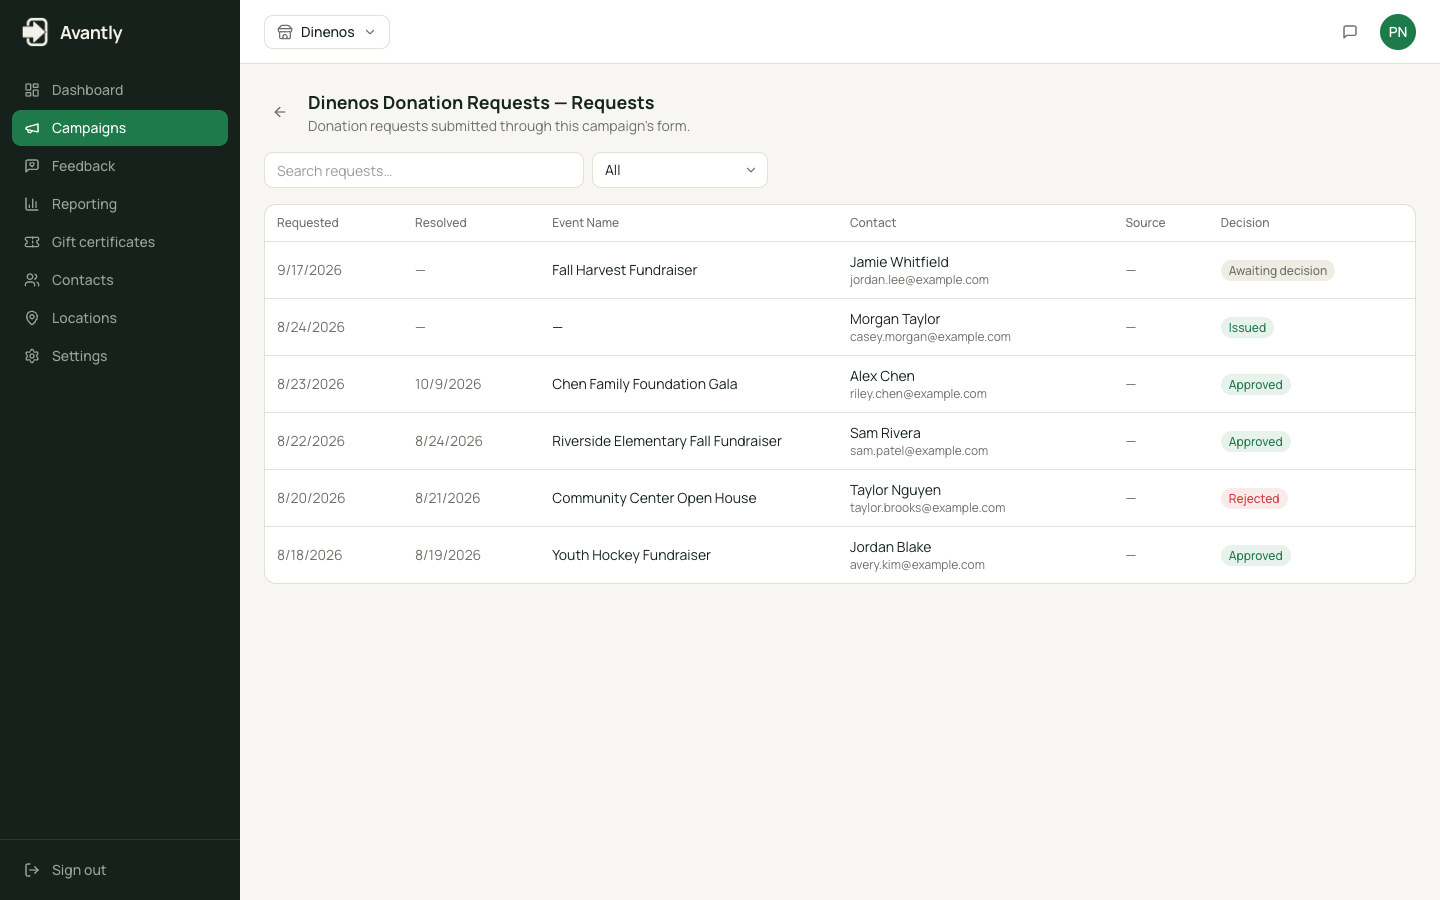The image size is (1440, 900).
Task: Click contact name Jamie Whitfield
Action: (x=899, y=262)
